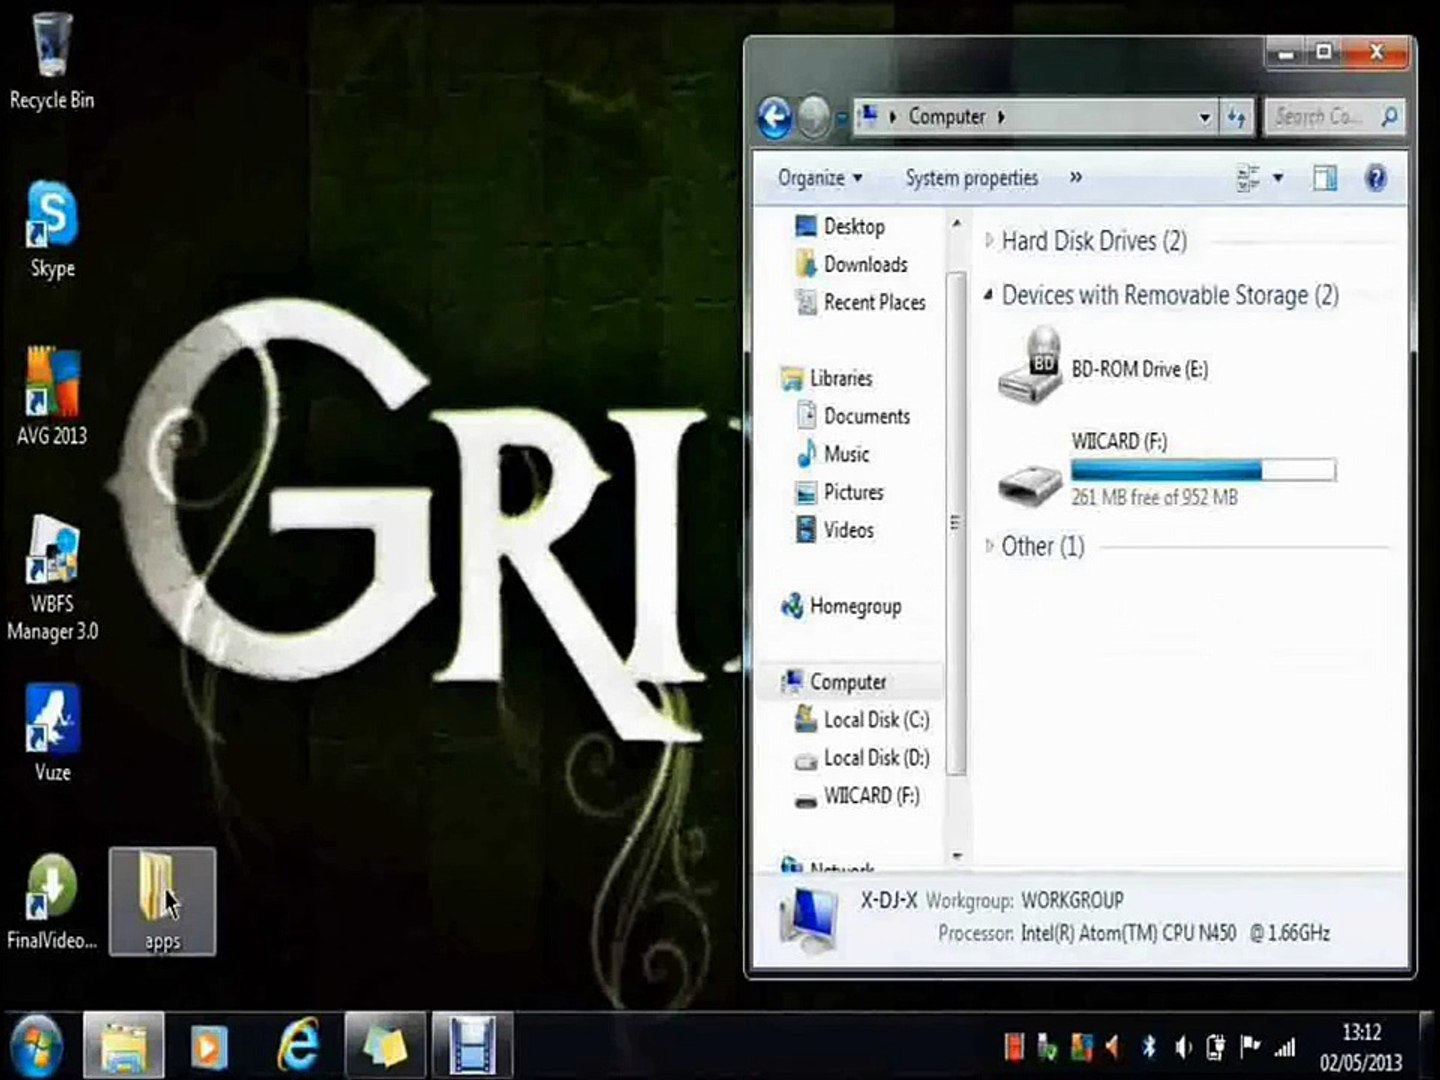
Task: Open Windows Explorer from the taskbar
Action: [x=123, y=1046]
